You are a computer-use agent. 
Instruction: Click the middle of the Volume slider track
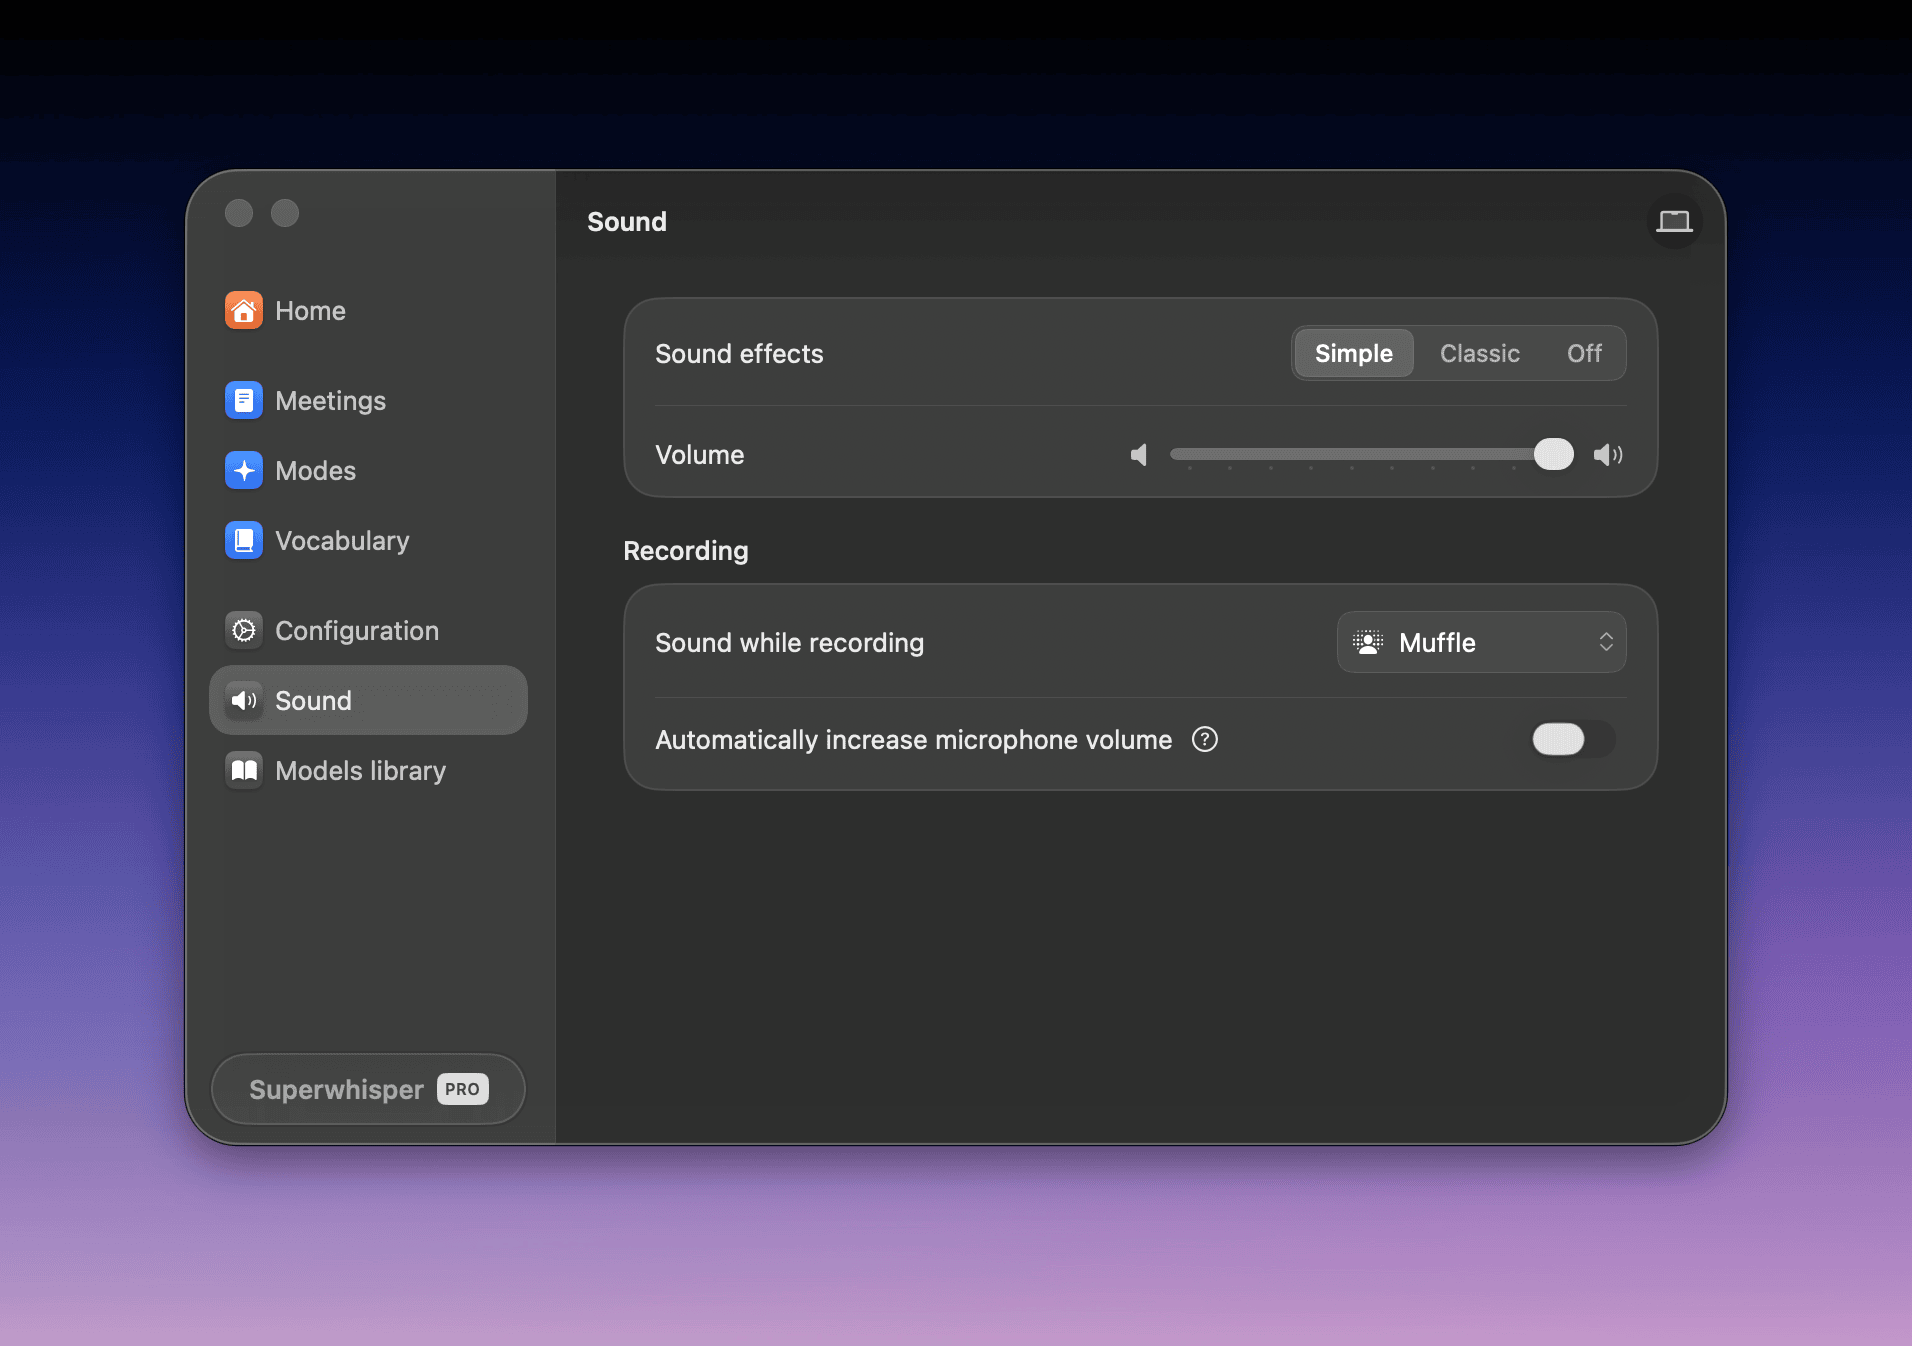click(1371, 455)
